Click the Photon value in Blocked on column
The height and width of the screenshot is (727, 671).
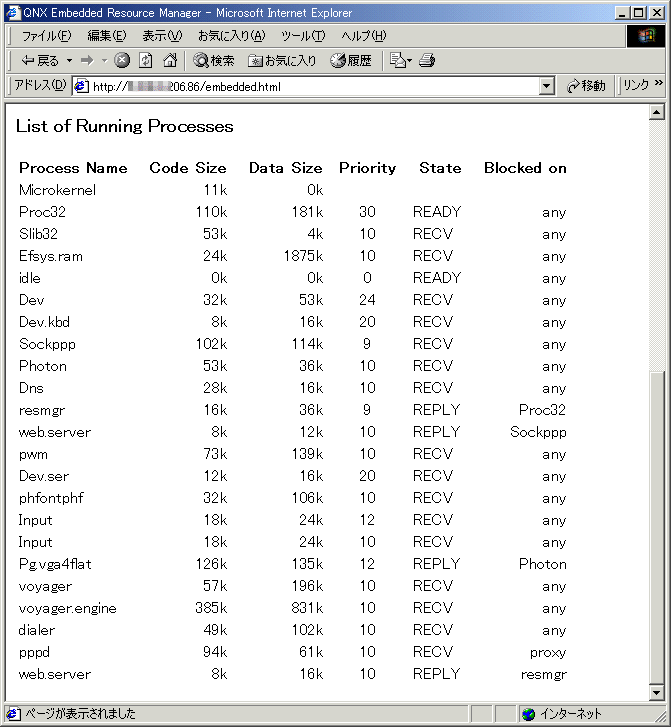543,564
